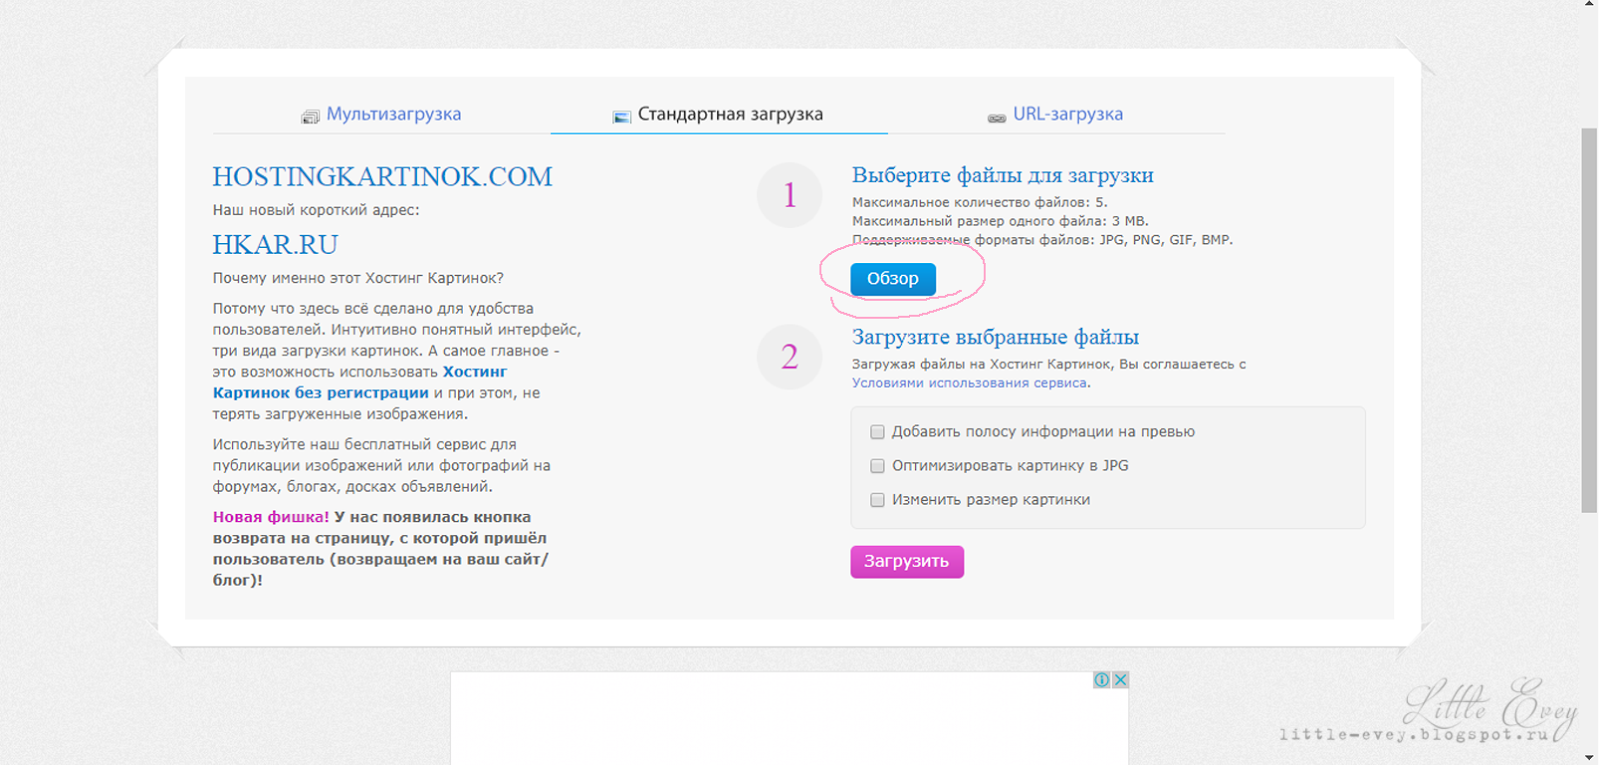Open Хостинг Картинок без регистрации link
The image size is (1600, 765).
pos(360,382)
